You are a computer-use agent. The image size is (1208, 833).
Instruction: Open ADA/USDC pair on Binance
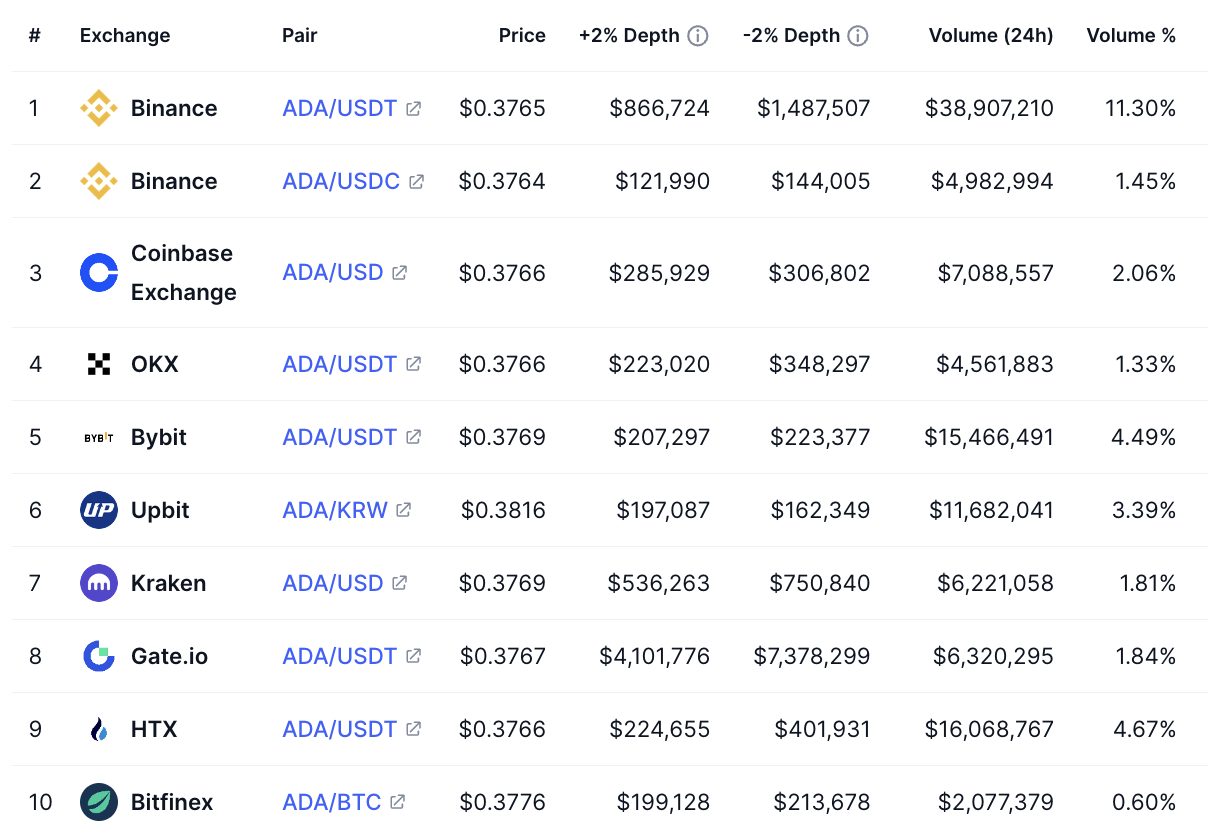(x=341, y=181)
